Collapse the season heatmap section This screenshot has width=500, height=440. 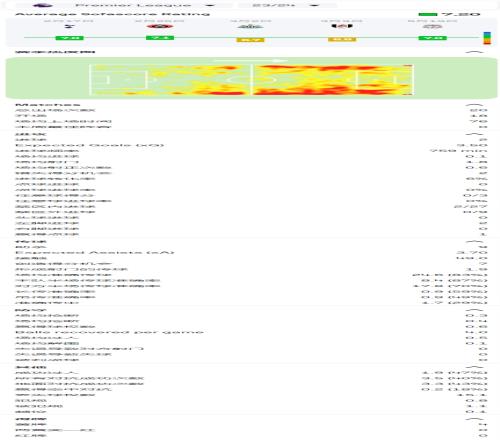474,52
